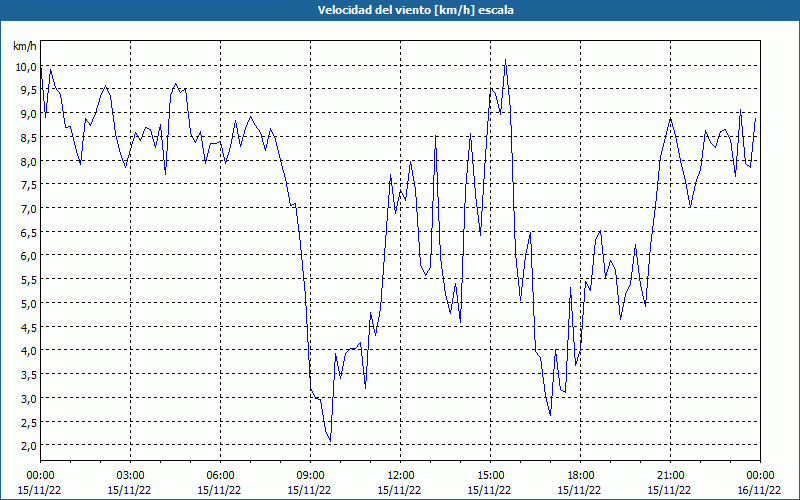The height and width of the screenshot is (500, 800).
Task: Select the 4,0 y-axis value label
Action: pyautogui.click(x=29, y=351)
